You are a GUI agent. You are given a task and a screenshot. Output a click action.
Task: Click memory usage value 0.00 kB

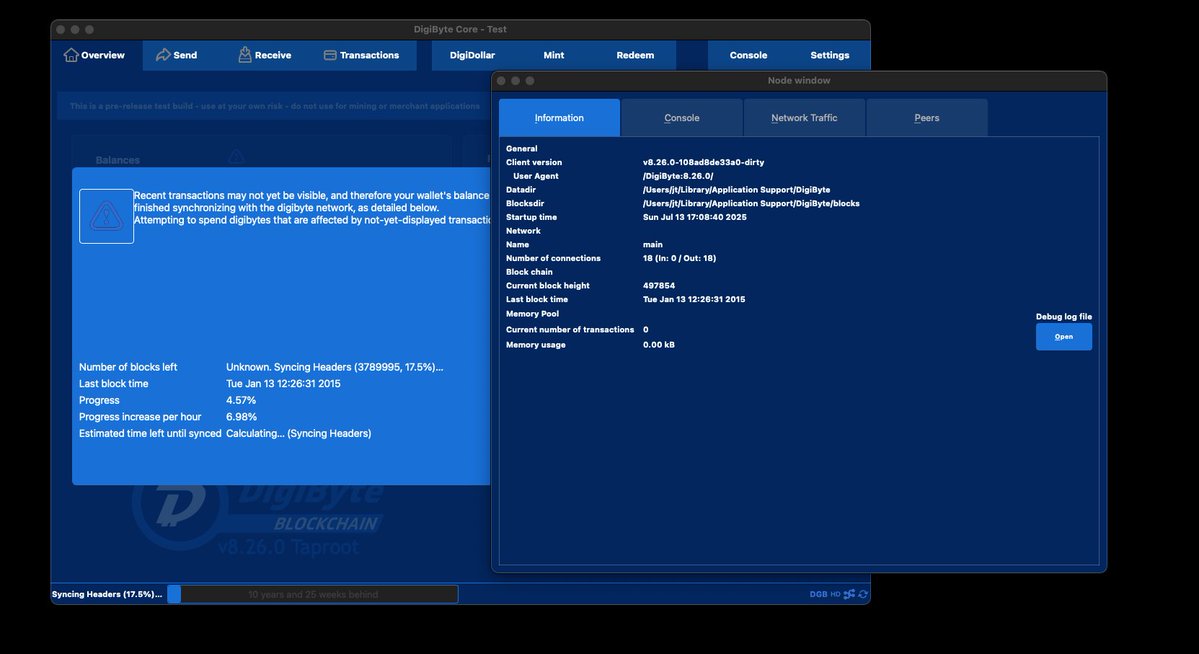coord(658,345)
